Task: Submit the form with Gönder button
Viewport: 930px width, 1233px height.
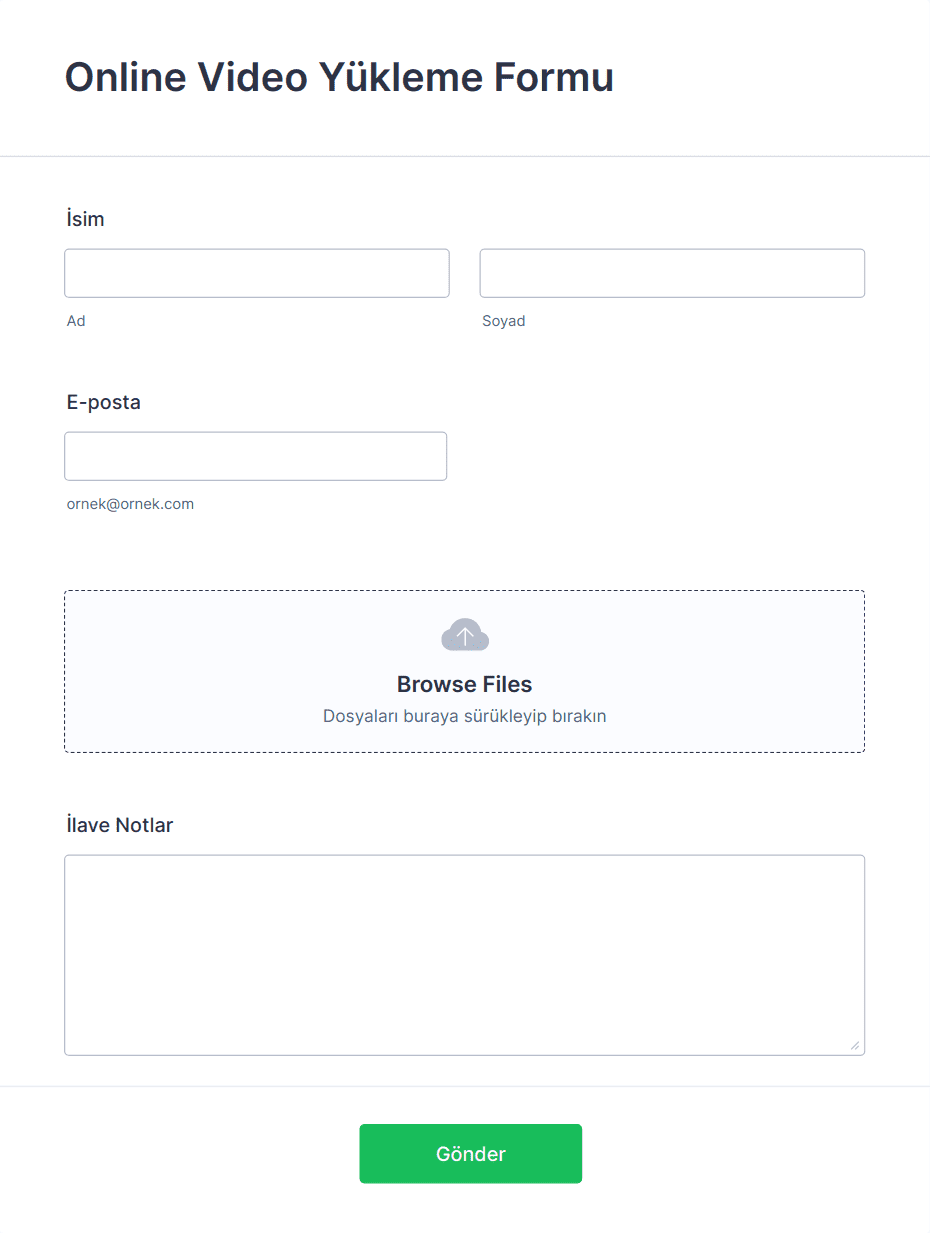Action: point(471,1154)
